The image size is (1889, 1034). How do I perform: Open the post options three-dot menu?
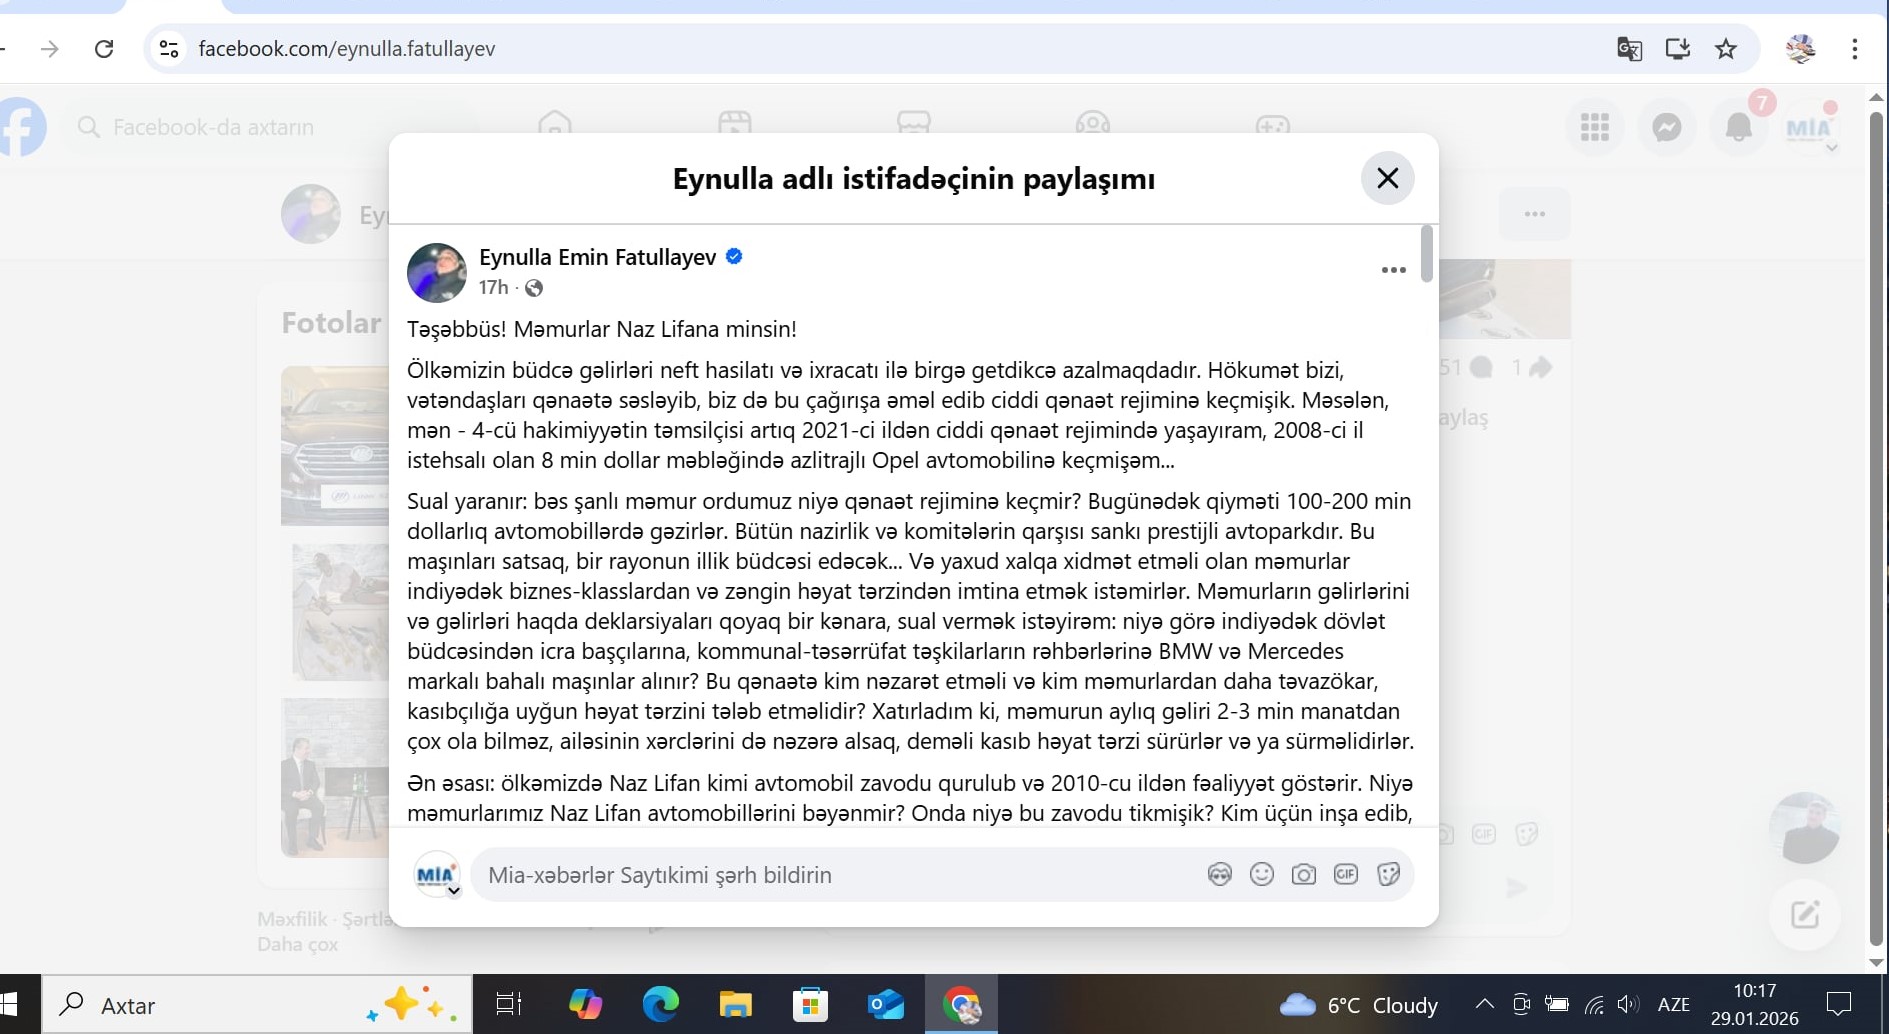pyautogui.click(x=1393, y=270)
